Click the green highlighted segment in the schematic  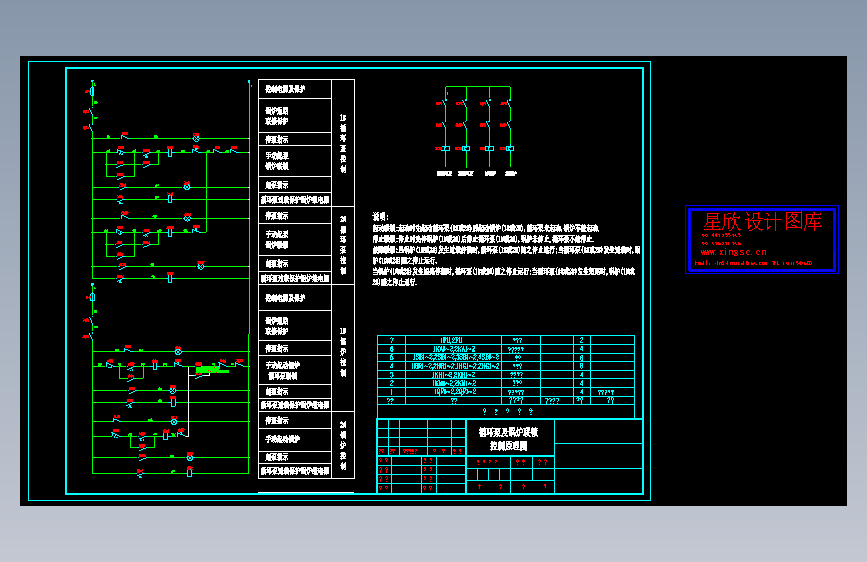point(212,370)
